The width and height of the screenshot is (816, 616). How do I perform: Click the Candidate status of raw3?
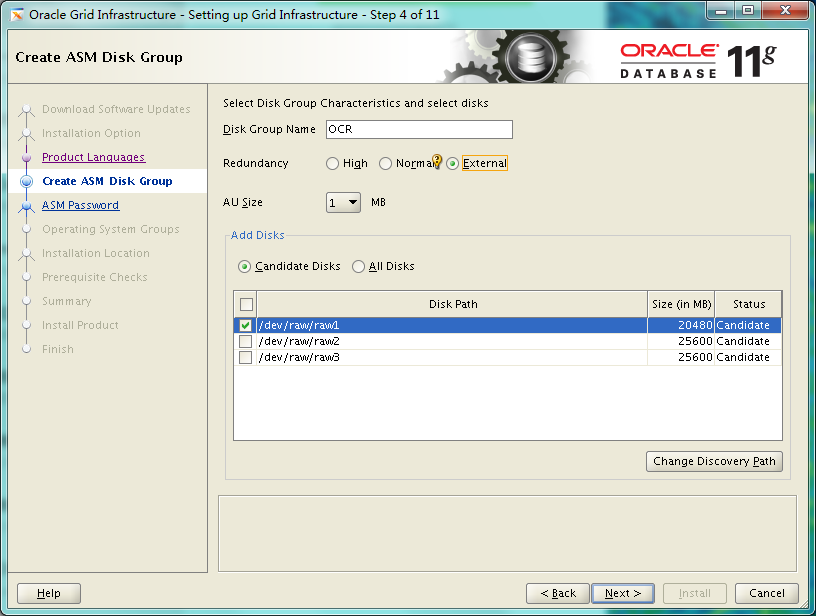click(x=748, y=358)
